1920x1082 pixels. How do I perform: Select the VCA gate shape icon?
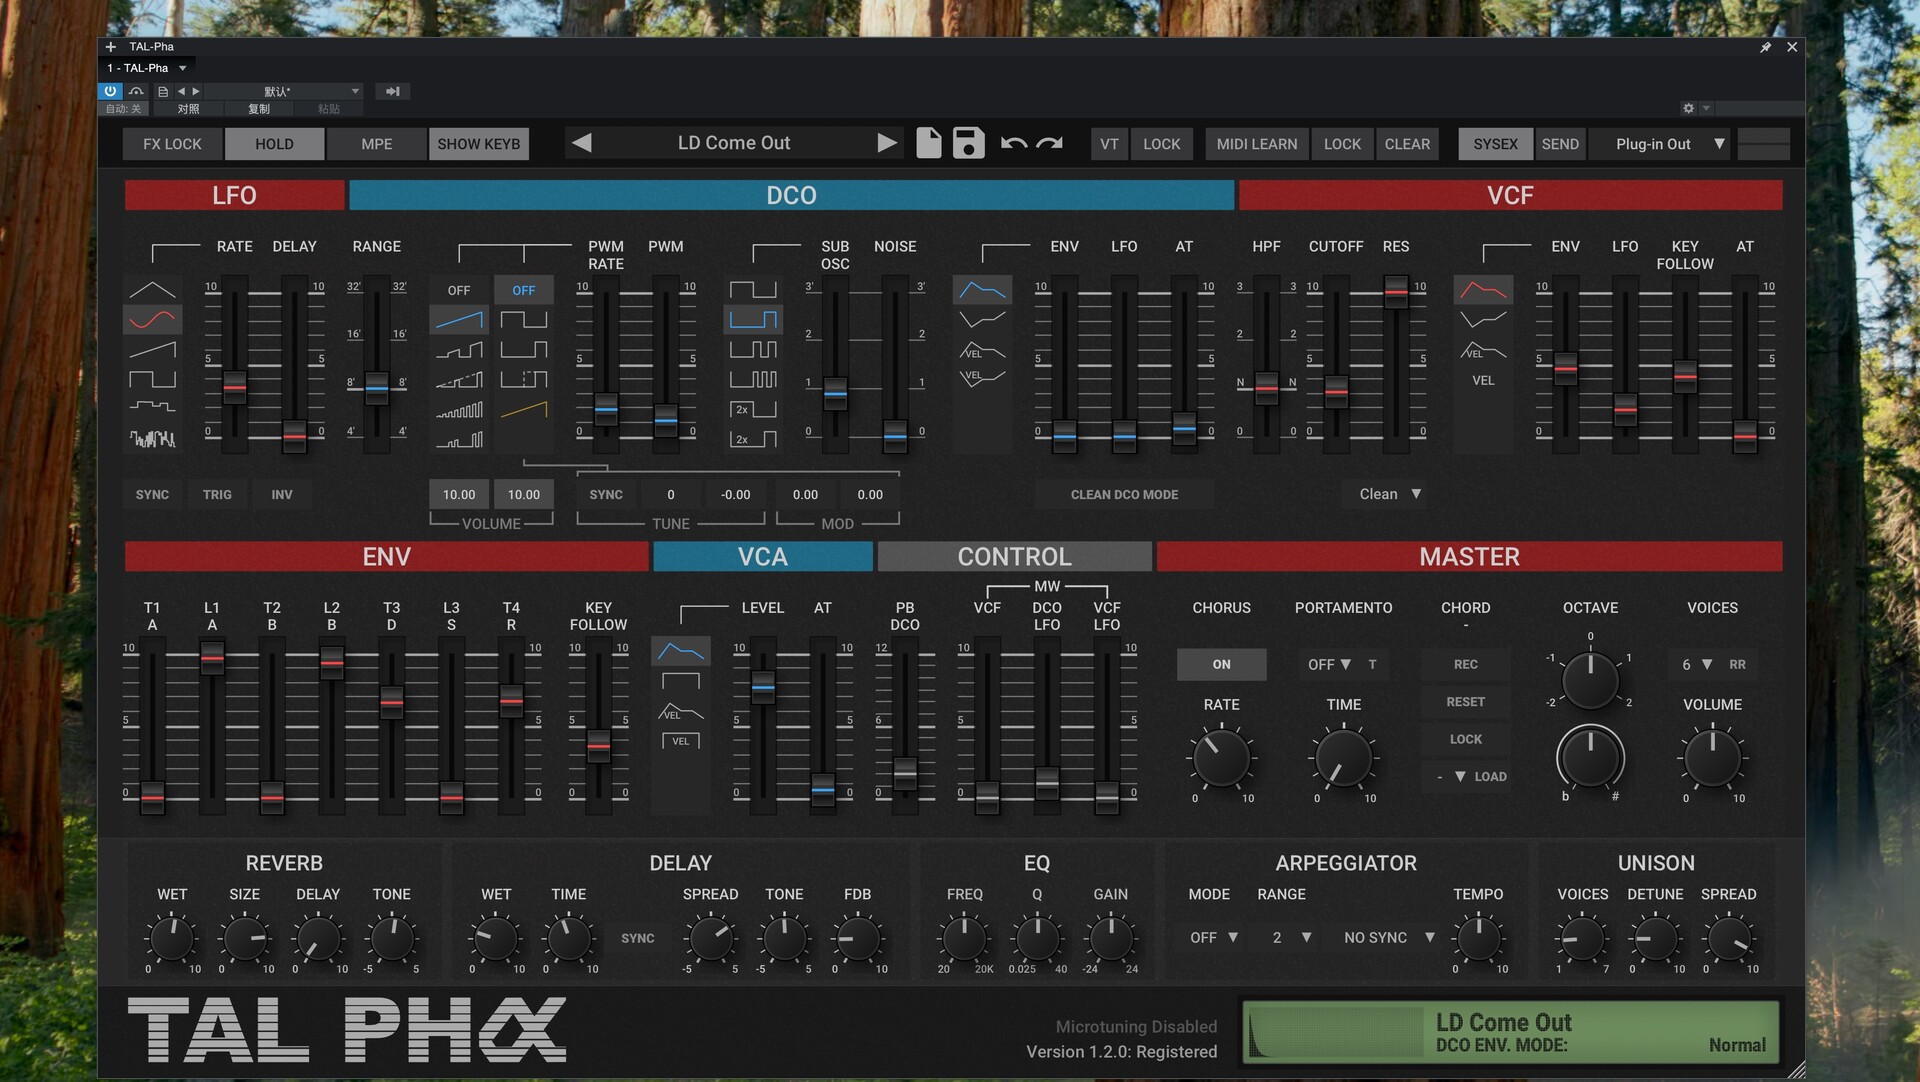tap(681, 682)
